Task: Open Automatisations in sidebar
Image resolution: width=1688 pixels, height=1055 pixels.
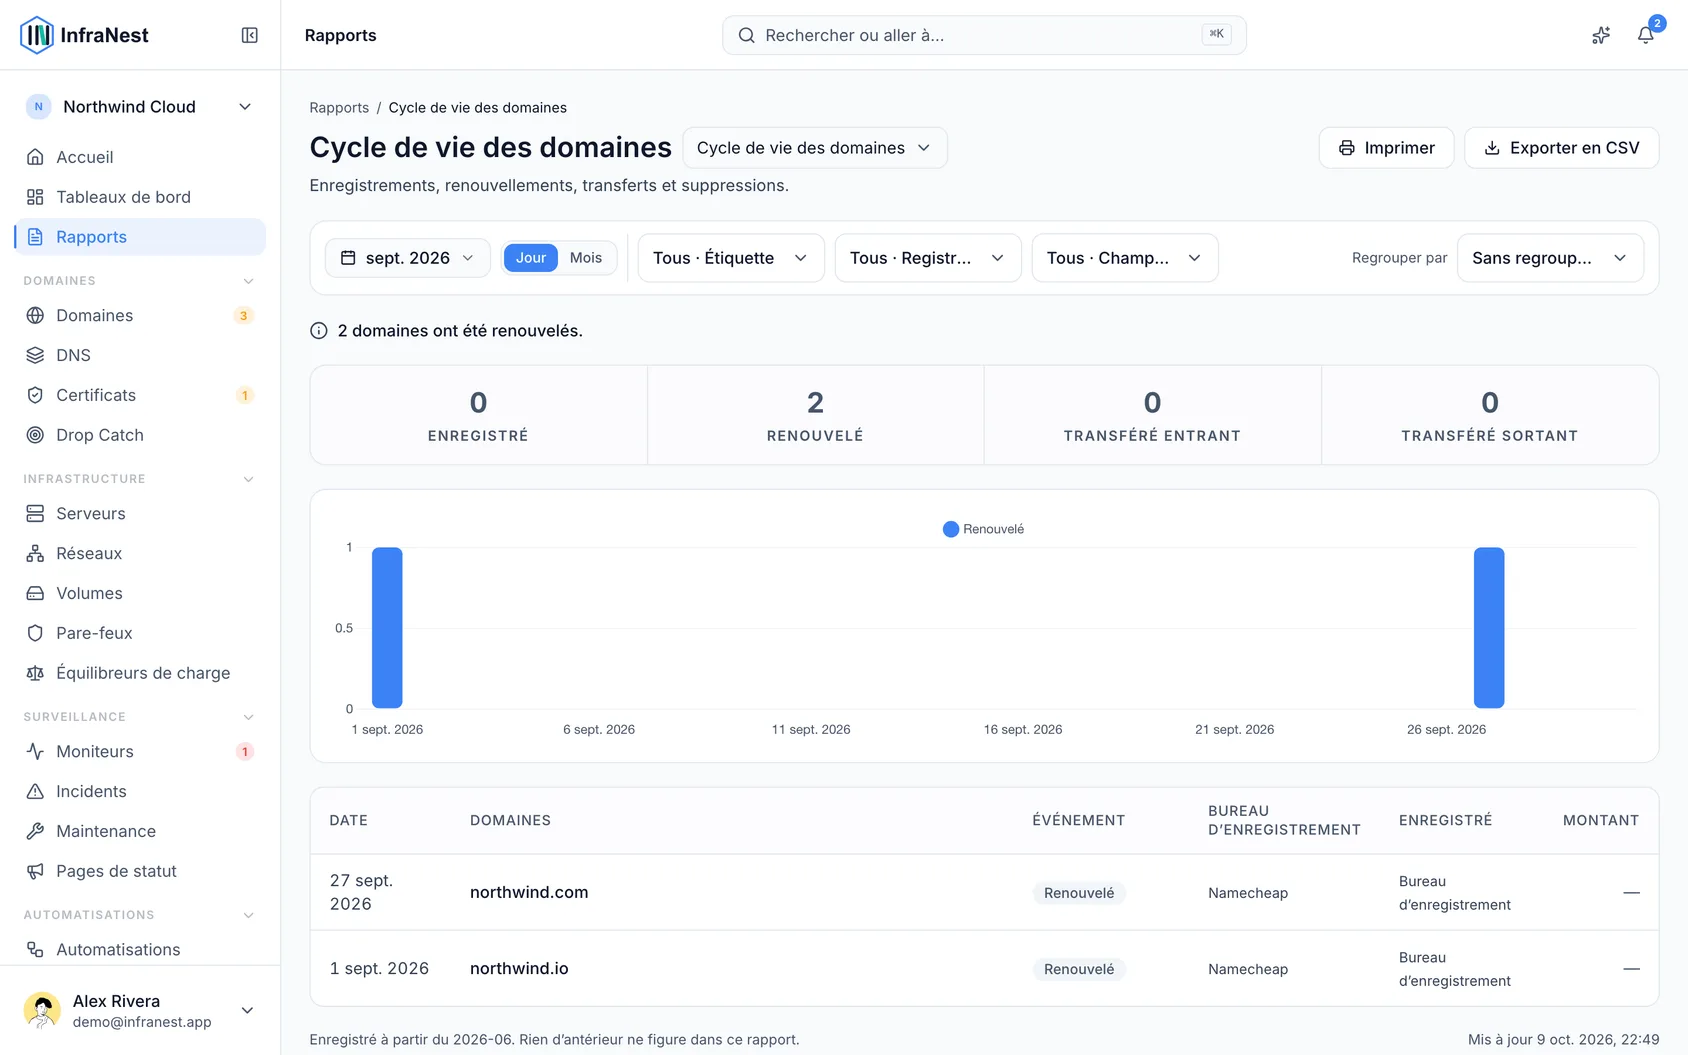Action: click(140, 949)
